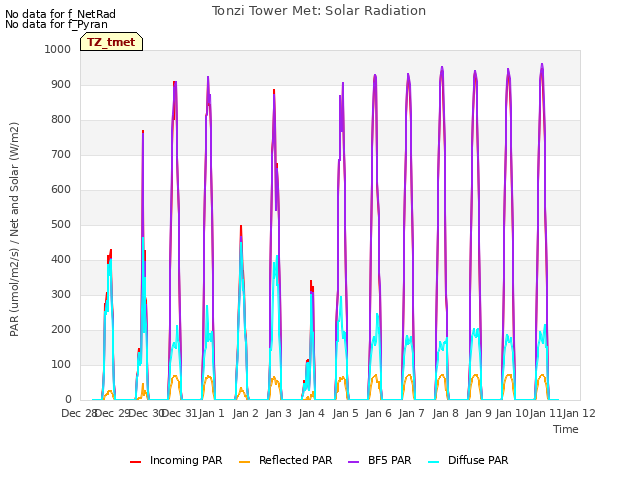This screenshot has width=640, height=480.
Task: Click the Dec 30 purple spike peak
Action: 143,131
